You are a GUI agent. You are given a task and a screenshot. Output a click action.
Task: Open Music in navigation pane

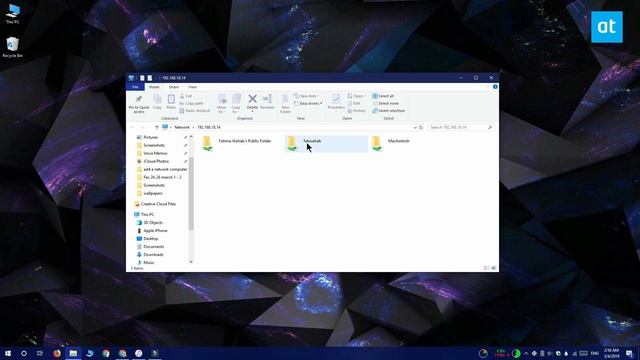[149, 262]
